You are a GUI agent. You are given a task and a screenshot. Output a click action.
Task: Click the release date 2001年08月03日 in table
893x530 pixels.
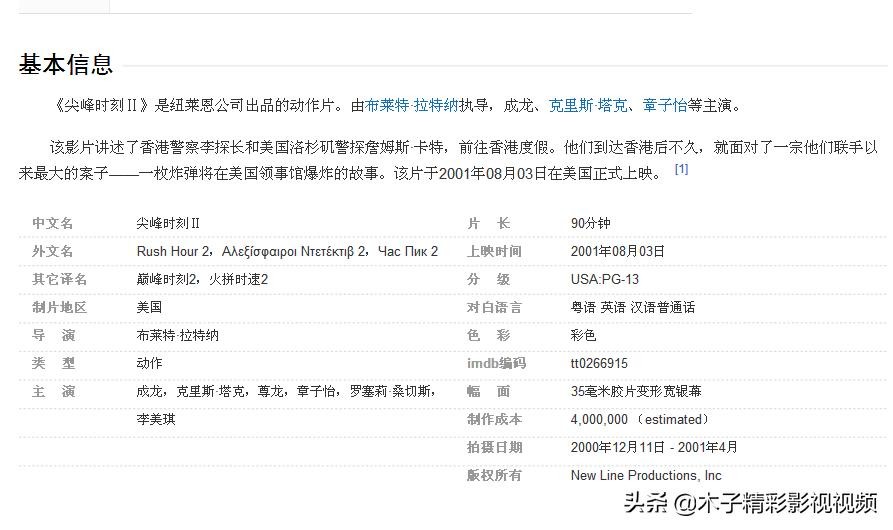tap(617, 251)
